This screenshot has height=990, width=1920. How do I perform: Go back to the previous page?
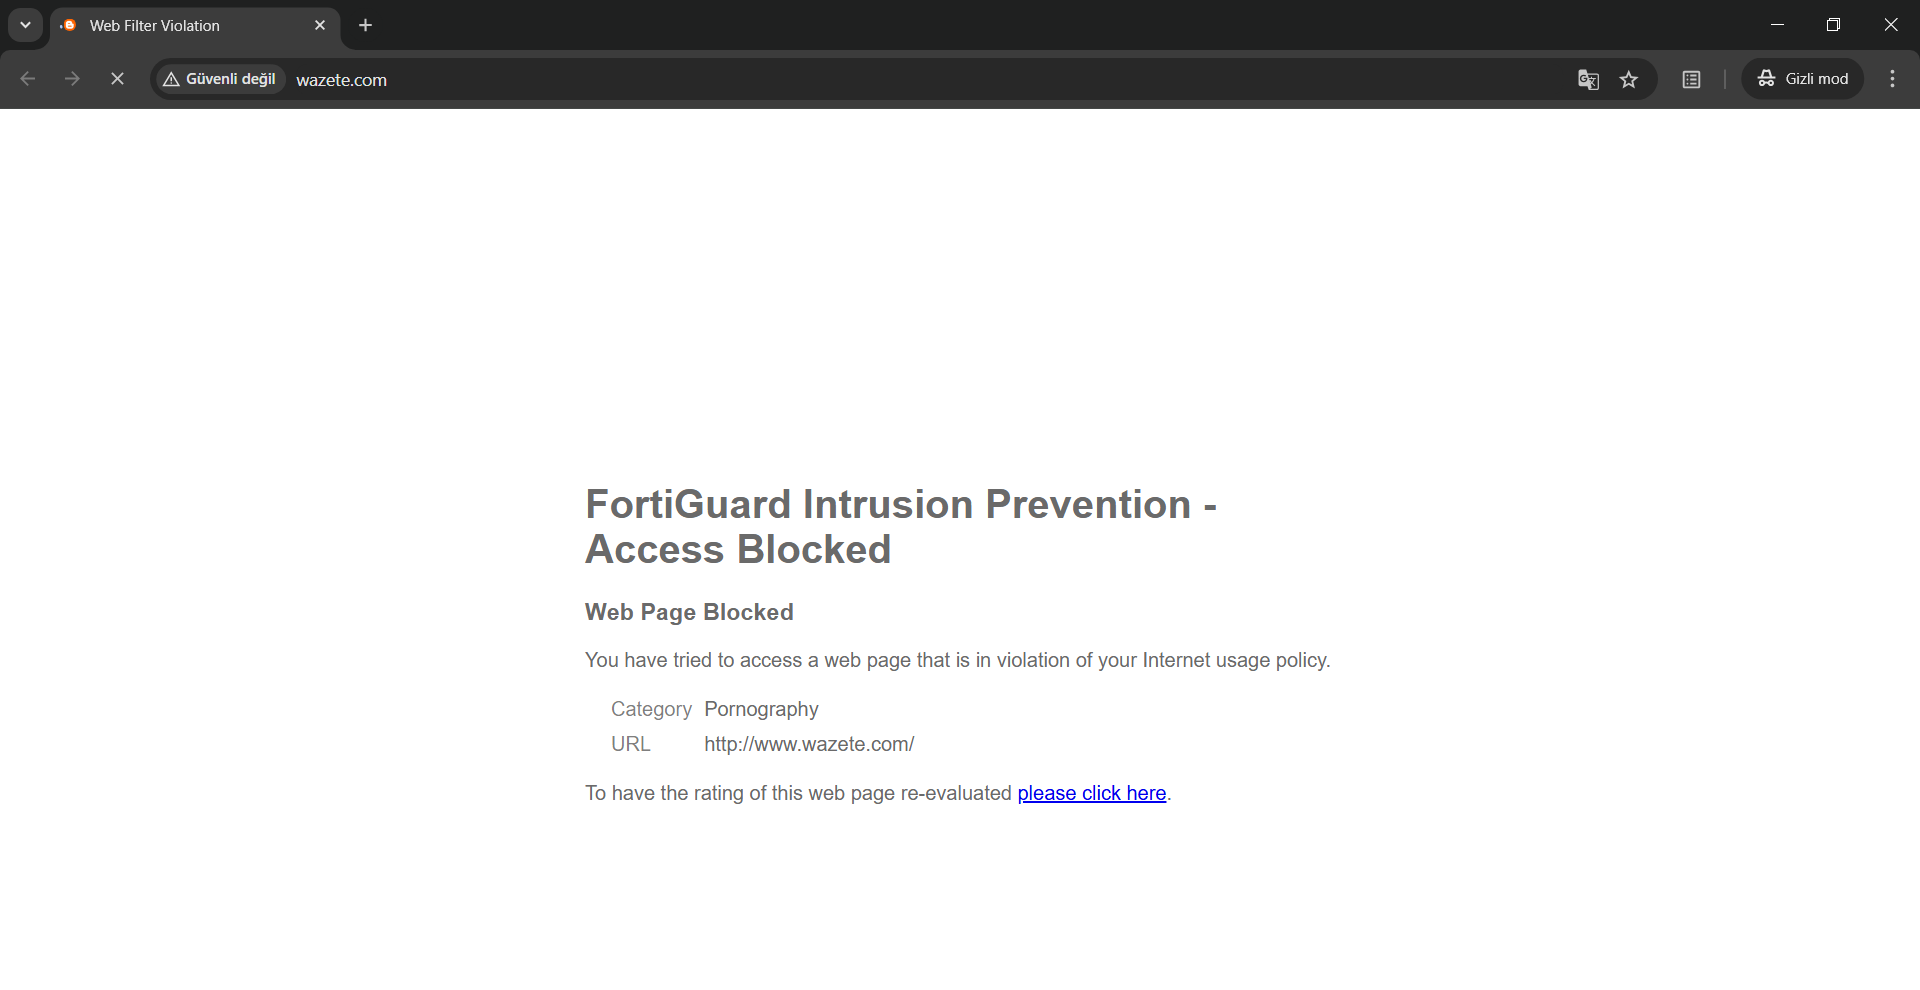click(28, 79)
